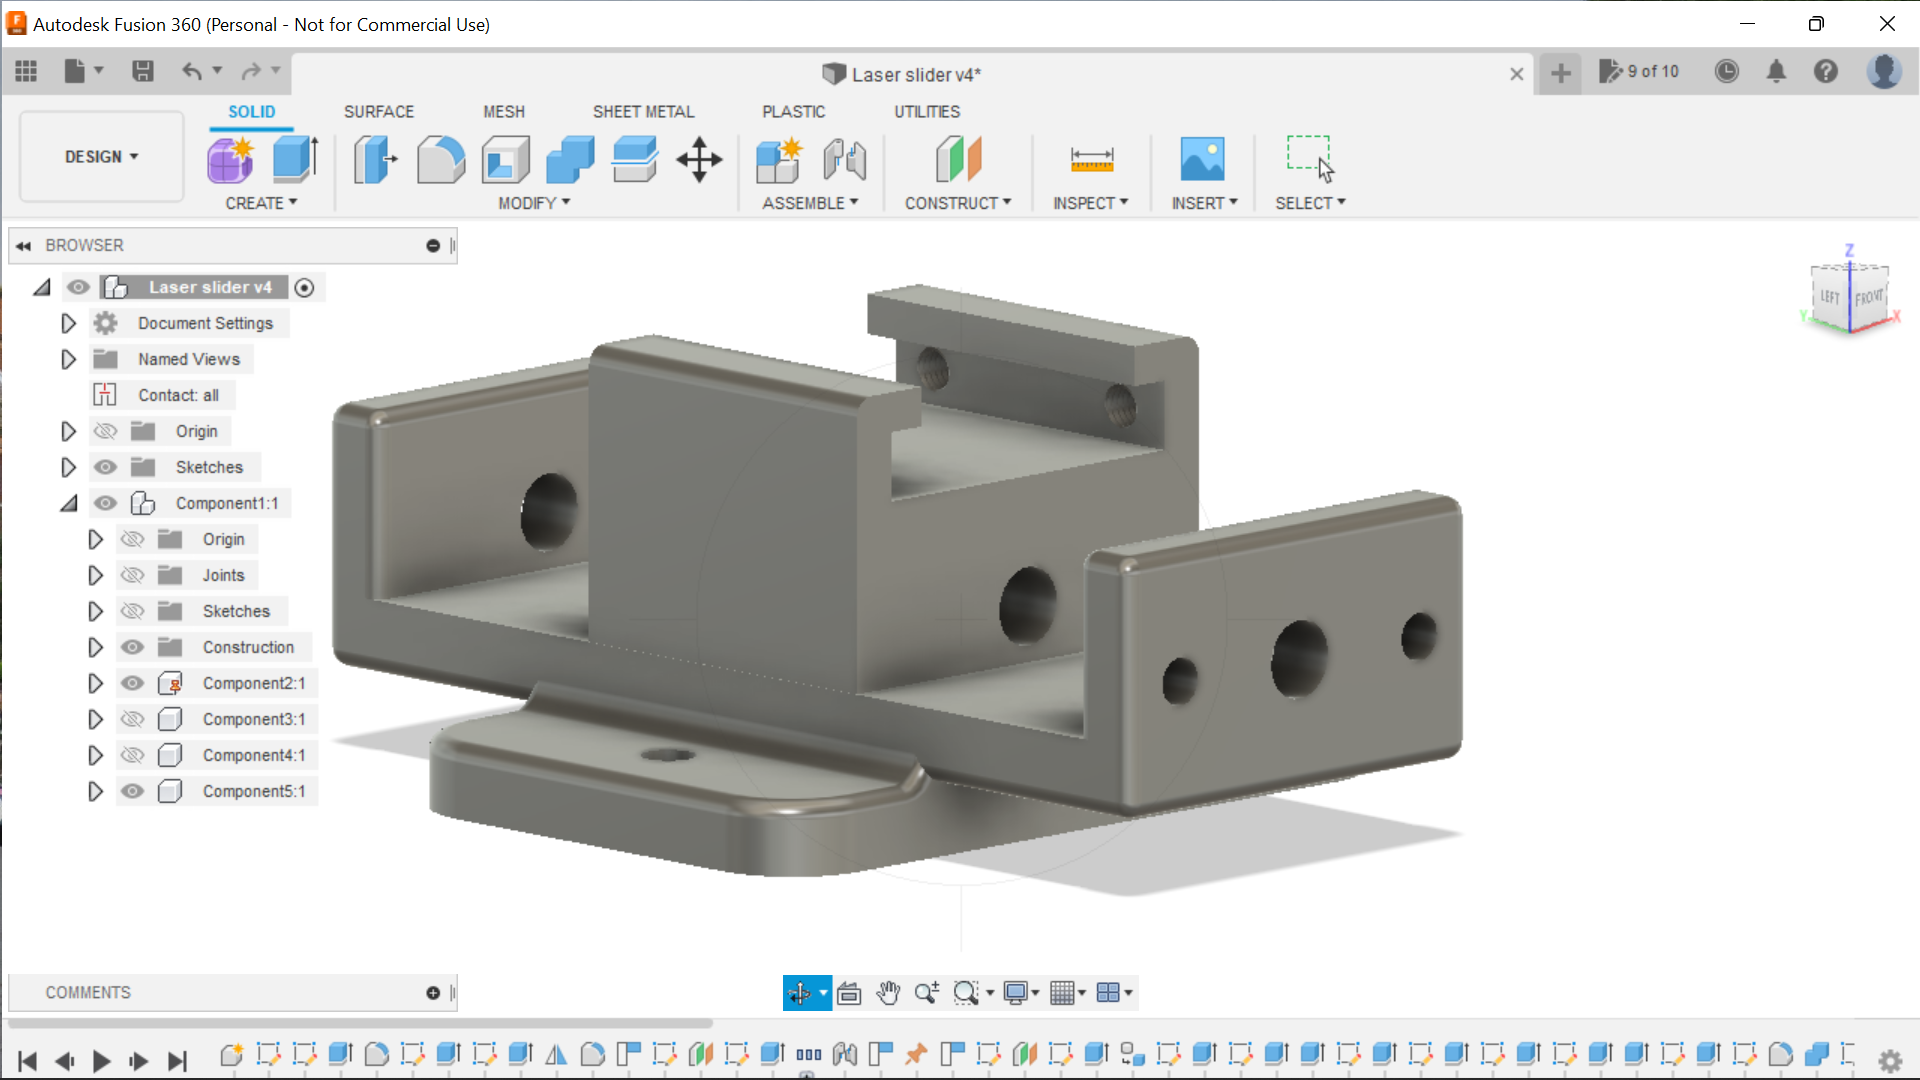Switch to the SHEET METAL tab

(643, 112)
